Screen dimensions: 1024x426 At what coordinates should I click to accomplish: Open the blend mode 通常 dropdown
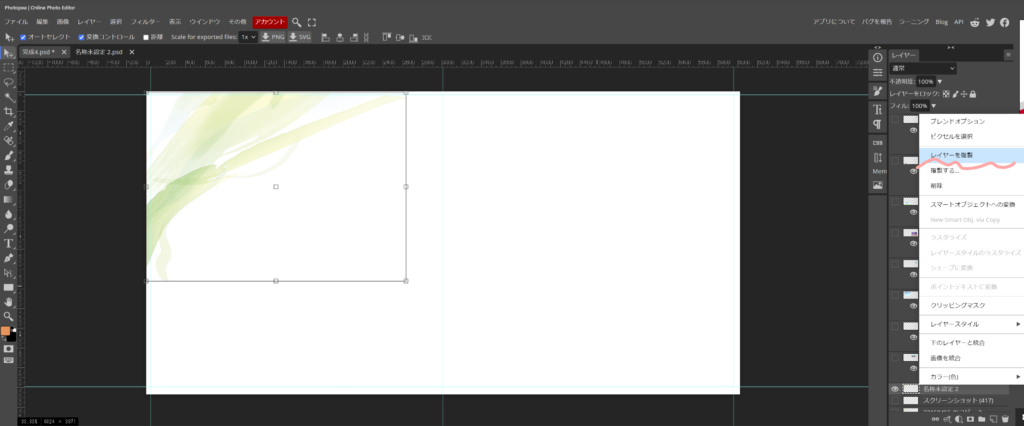click(923, 68)
